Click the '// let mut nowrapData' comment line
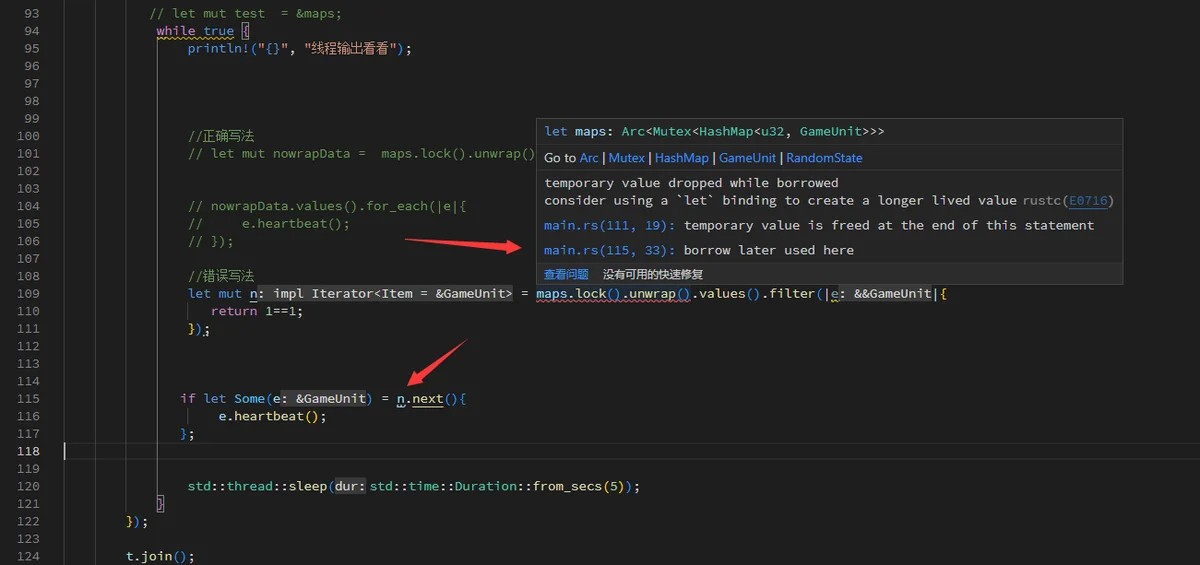This screenshot has height=565, width=1200. point(362,153)
